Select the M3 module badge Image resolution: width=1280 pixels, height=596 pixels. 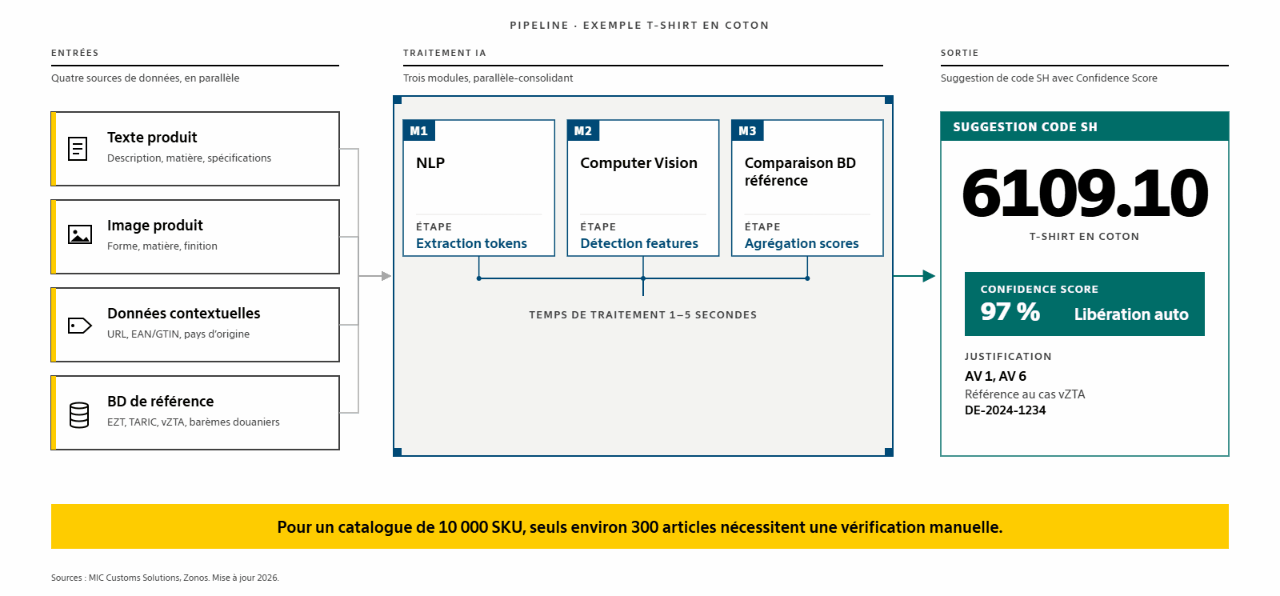point(747,130)
